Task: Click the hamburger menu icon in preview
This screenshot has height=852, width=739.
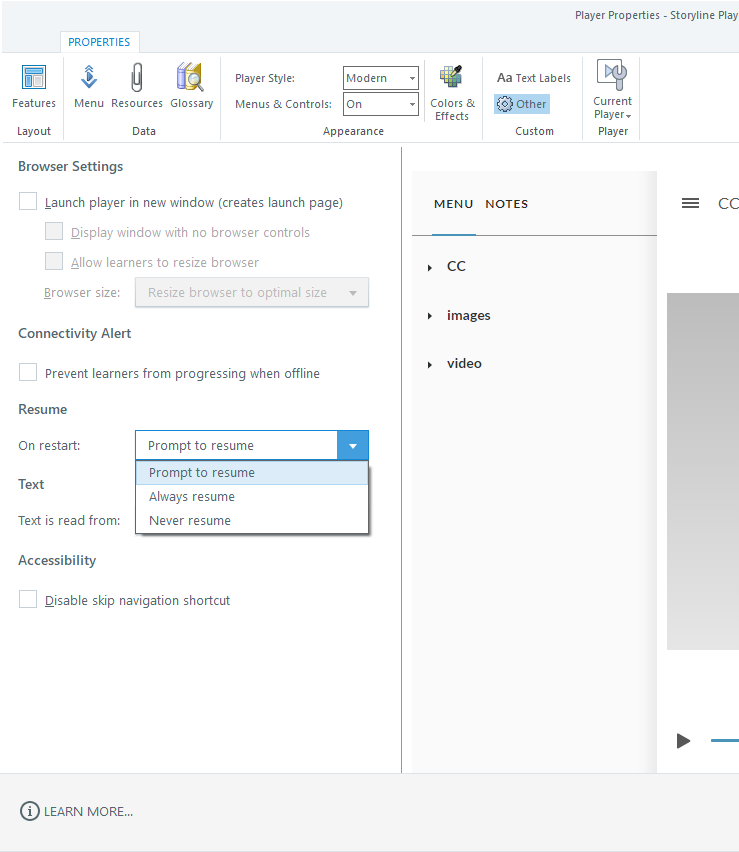Action: pyautogui.click(x=690, y=203)
